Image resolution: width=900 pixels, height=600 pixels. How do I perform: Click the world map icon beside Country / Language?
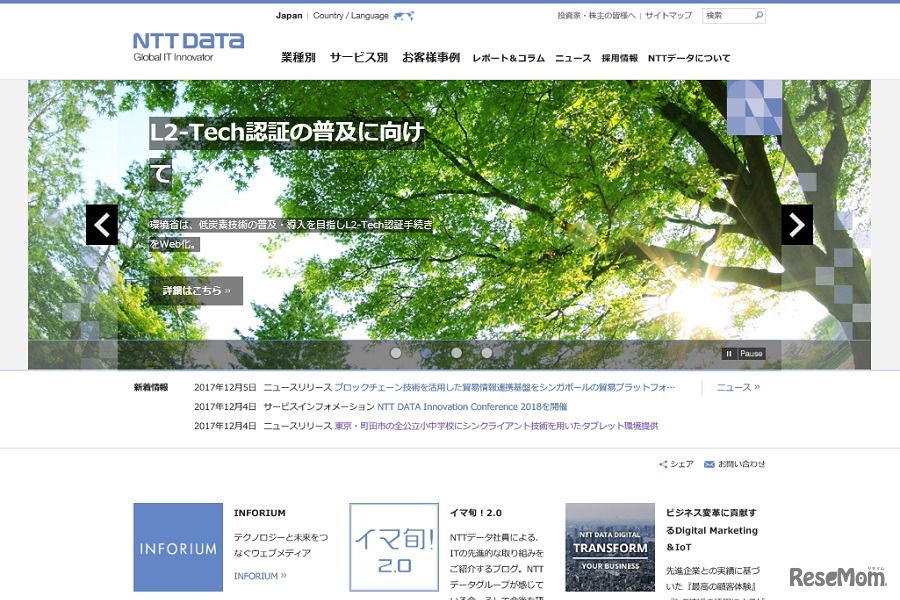point(404,16)
